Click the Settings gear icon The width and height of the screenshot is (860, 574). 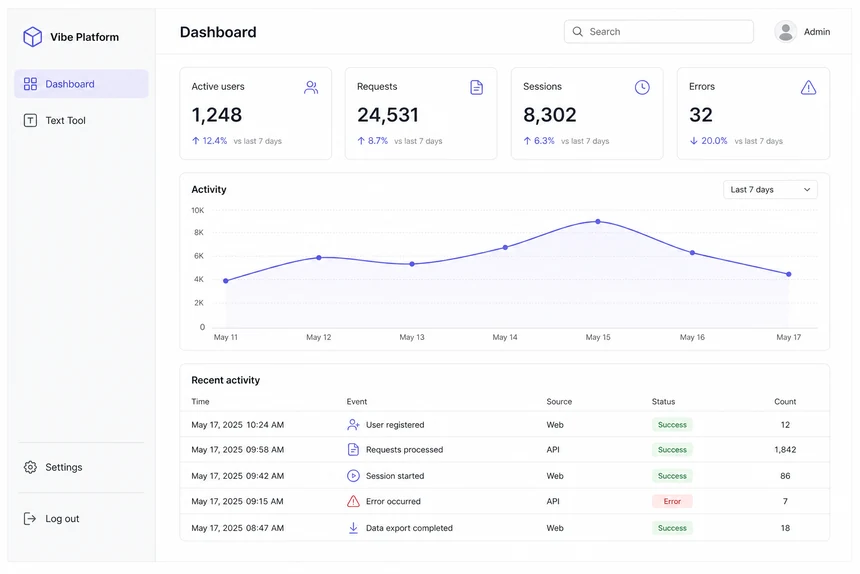pos(30,467)
